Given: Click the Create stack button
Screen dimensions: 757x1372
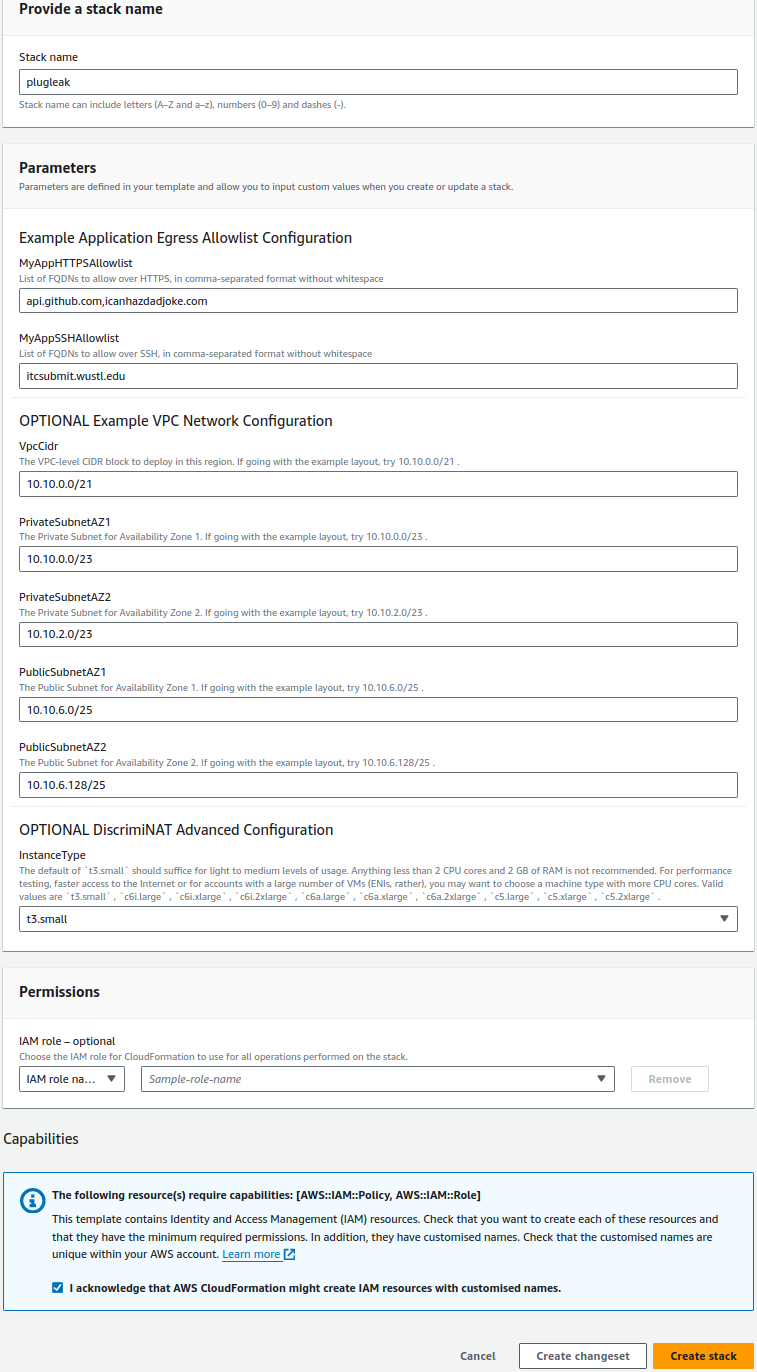Looking at the screenshot, I should tap(703, 1356).
